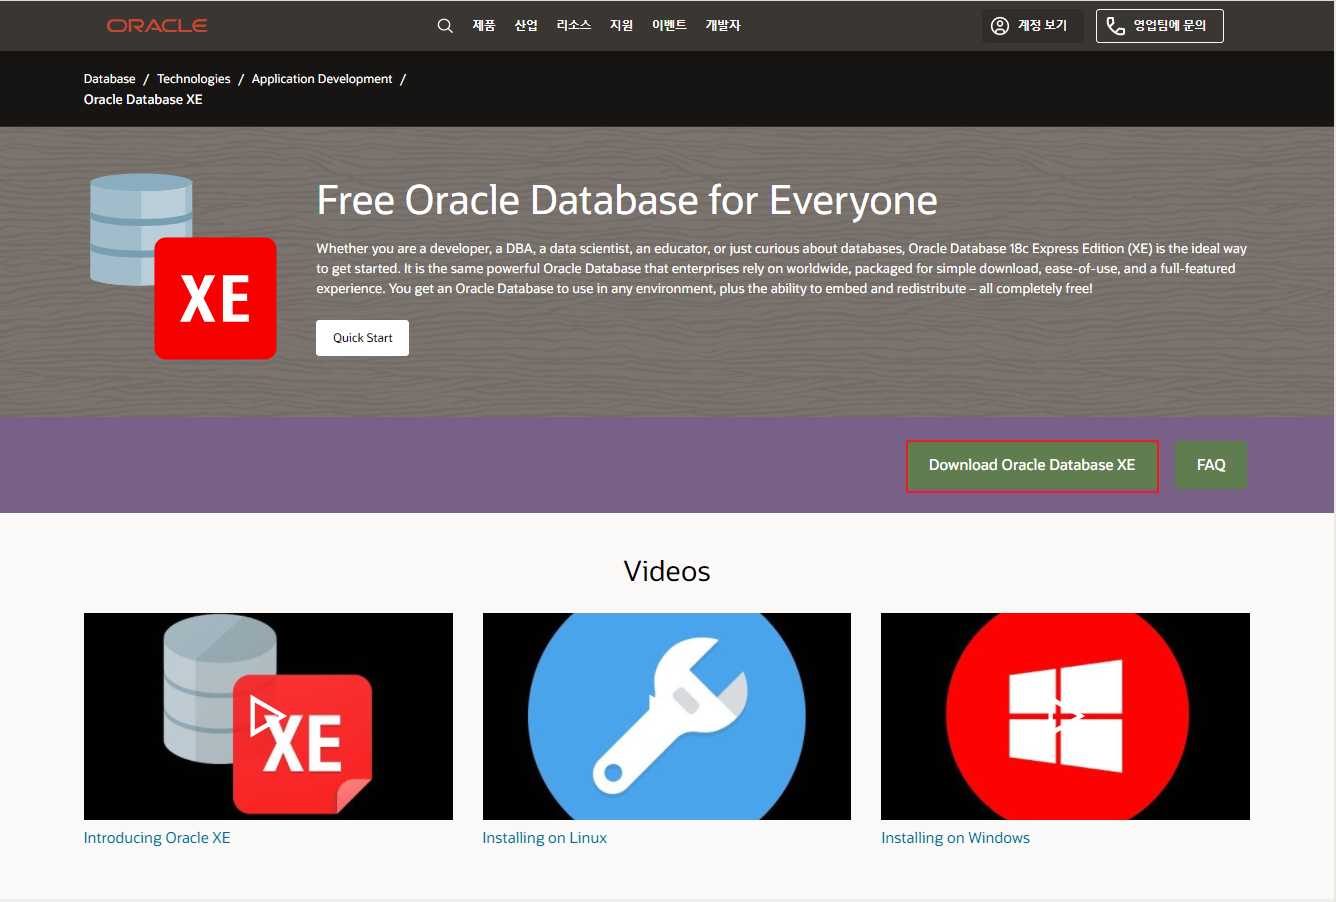Play the Introducing Oracle XE video thumbnail
Screen dimensions: 1336x902
tap(268, 716)
